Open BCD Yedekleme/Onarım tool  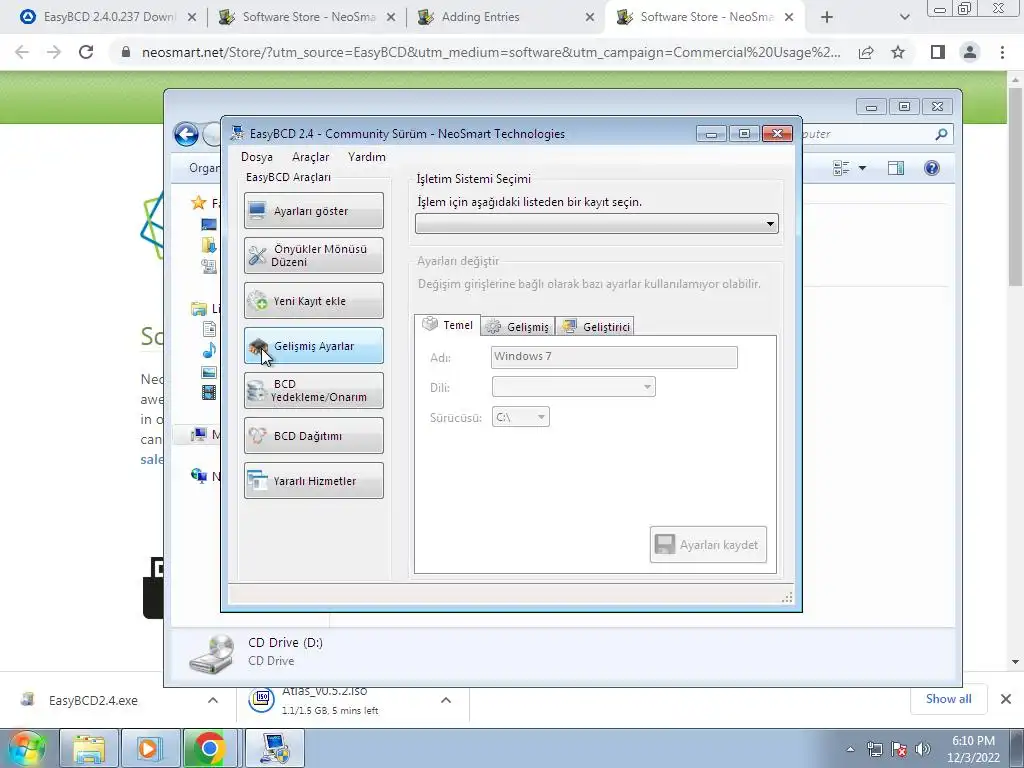click(x=313, y=391)
